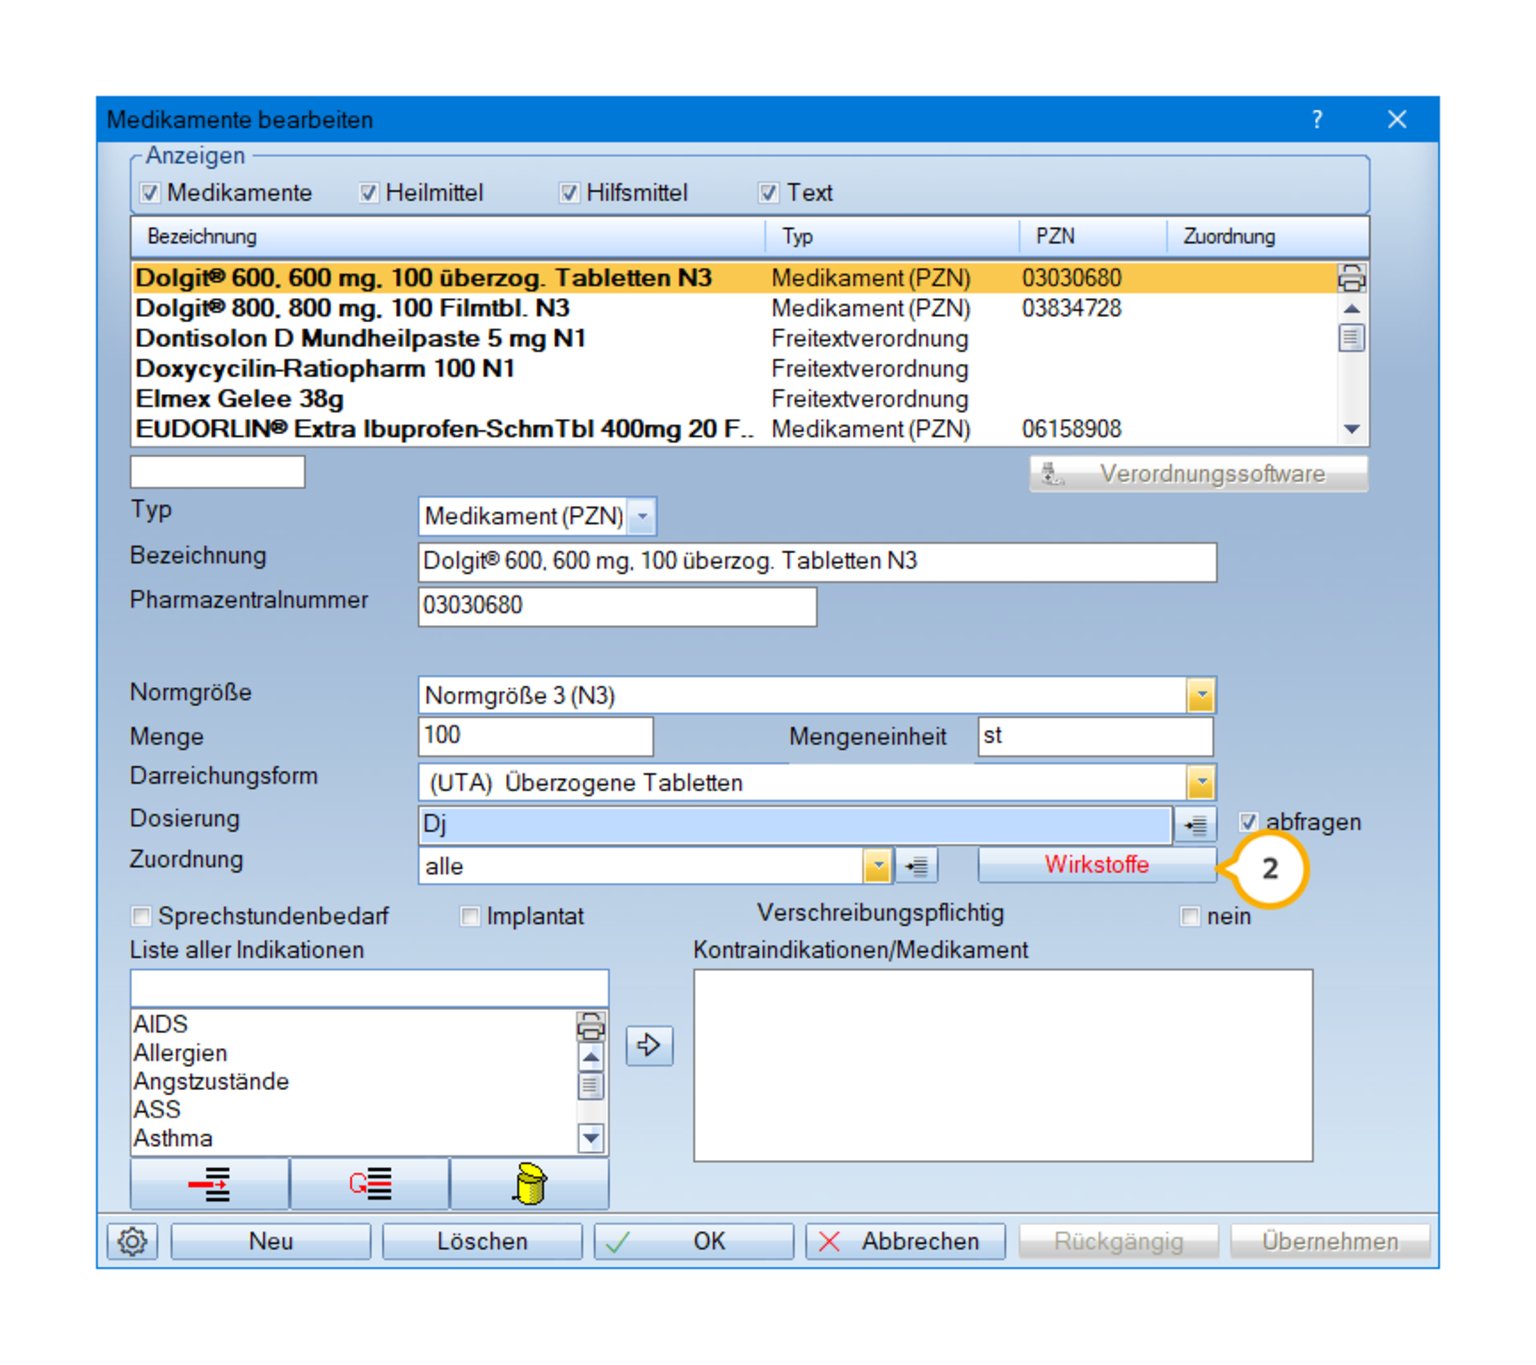The height and width of the screenshot is (1365, 1536).
Task: Click indications list scroll down arrow
Action: pyautogui.click(x=591, y=1138)
